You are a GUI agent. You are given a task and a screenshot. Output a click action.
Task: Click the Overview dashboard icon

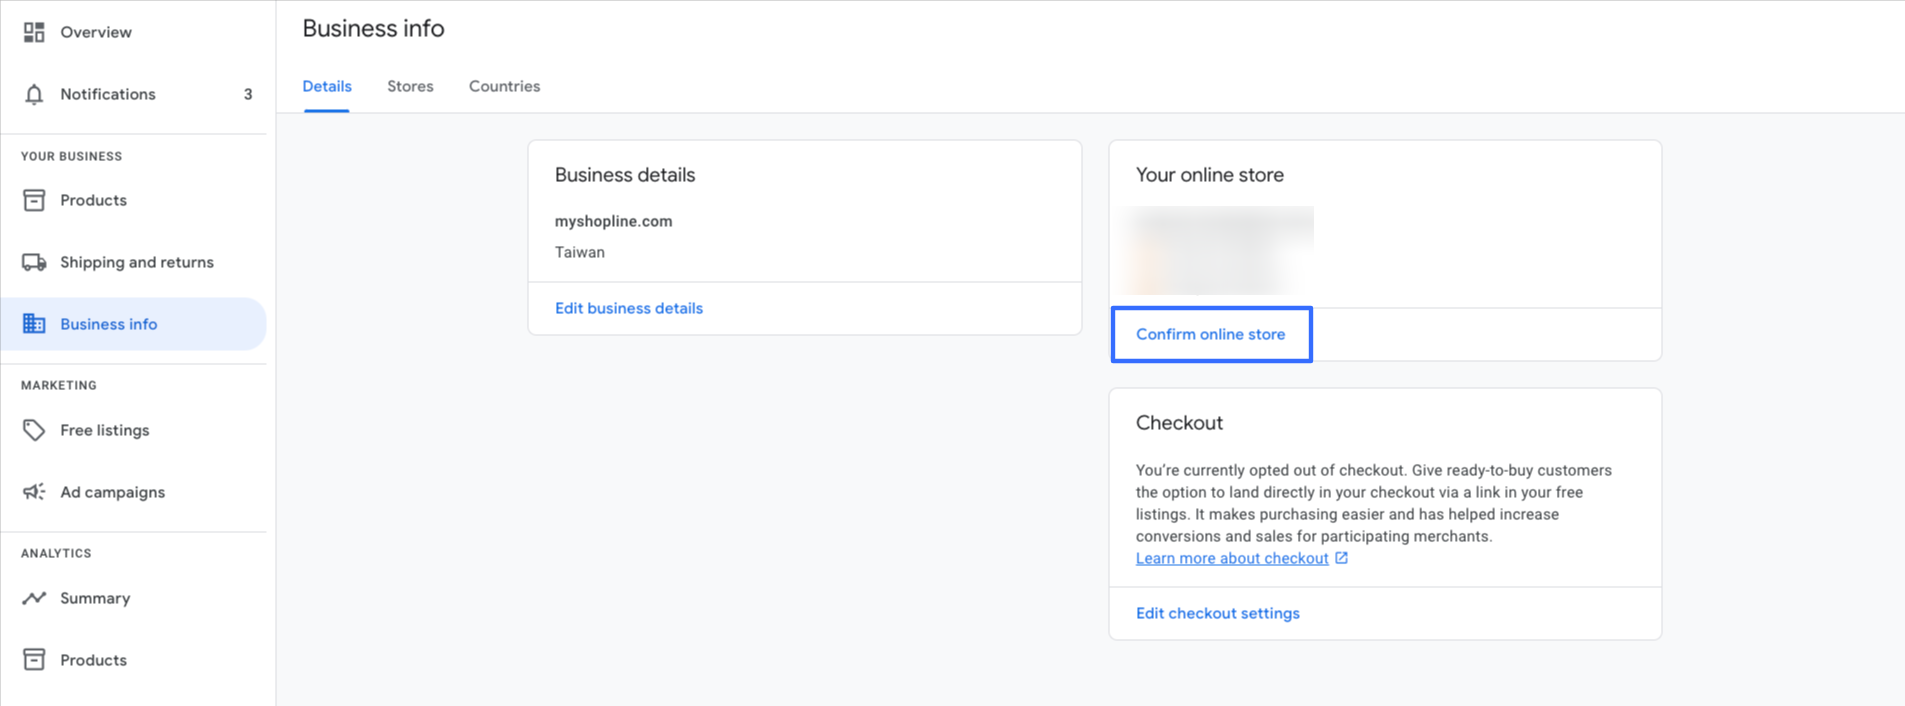tap(34, 32)
